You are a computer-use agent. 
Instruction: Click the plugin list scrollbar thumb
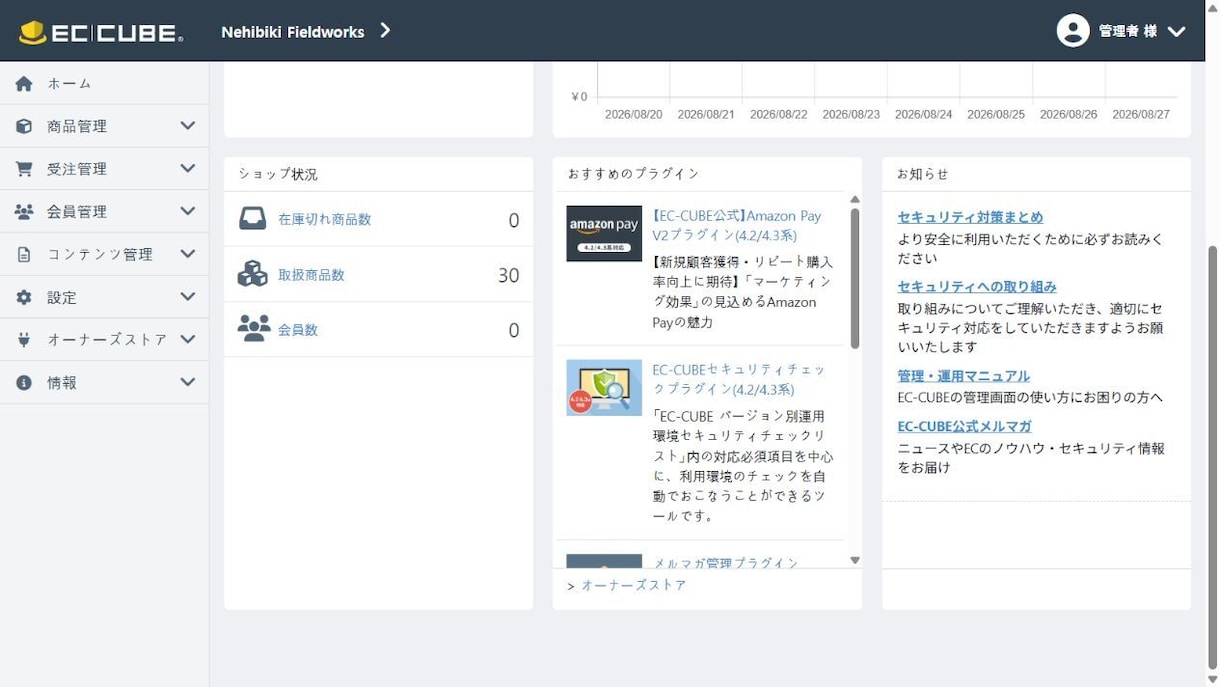[855, 278]
